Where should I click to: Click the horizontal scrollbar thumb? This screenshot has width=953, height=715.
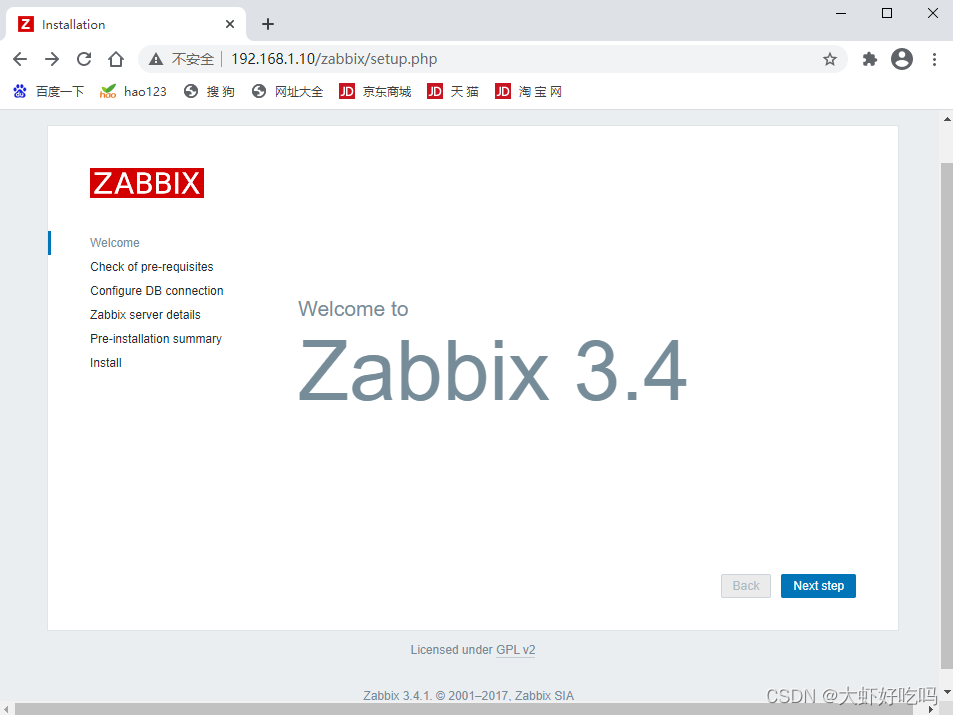pos(465,710)
